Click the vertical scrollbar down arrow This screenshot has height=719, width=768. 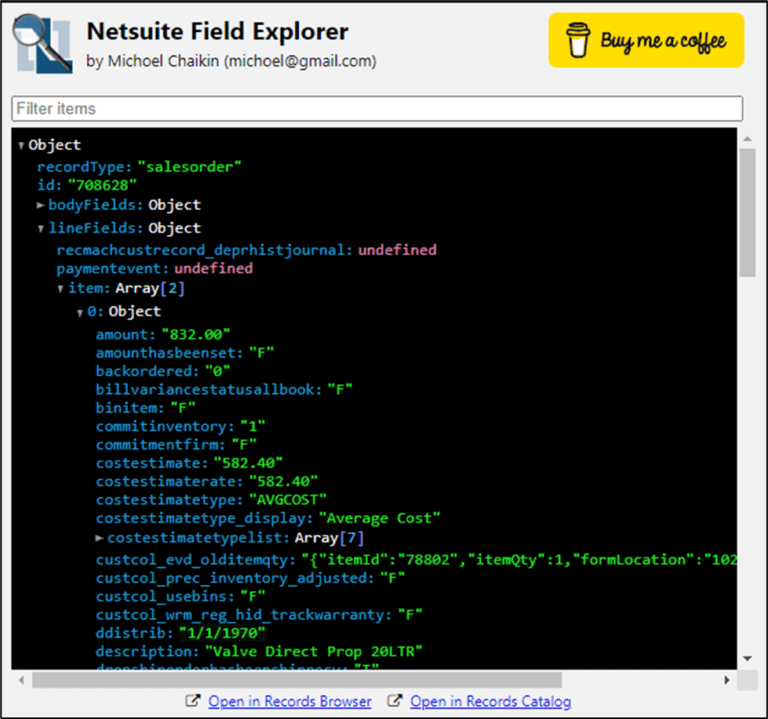tap(747, 659)
